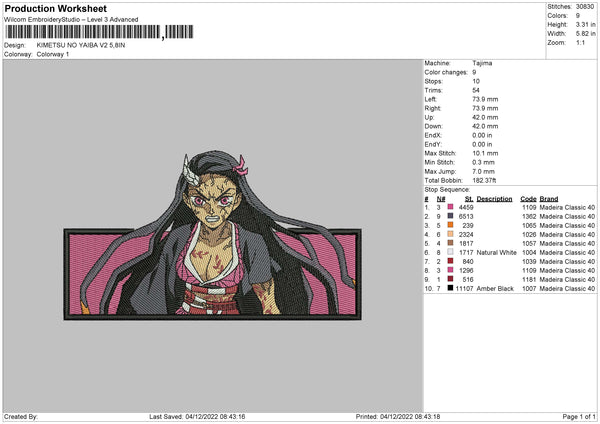Click the dark purple swatch with 6513 stitches
The image size is (600, 424).
[x=450, y=216]
